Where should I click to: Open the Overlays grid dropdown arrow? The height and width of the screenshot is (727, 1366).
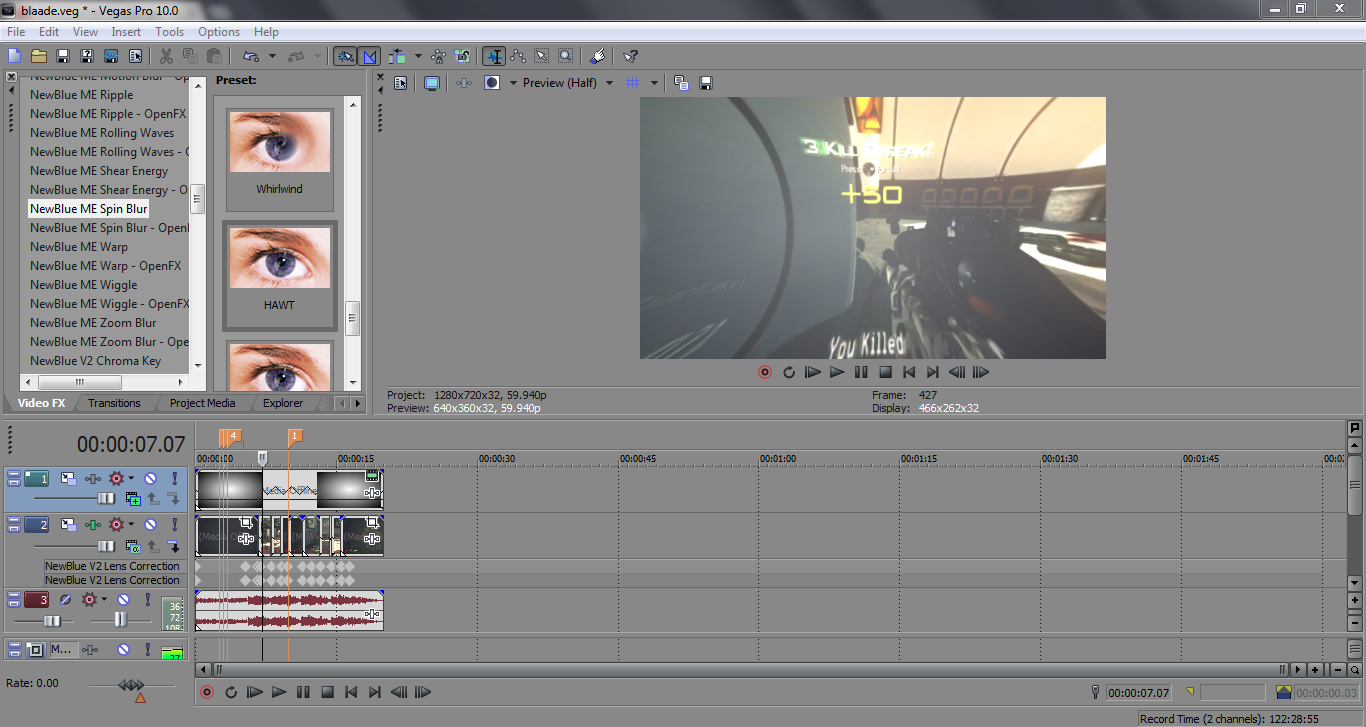(x=655, y=83)
